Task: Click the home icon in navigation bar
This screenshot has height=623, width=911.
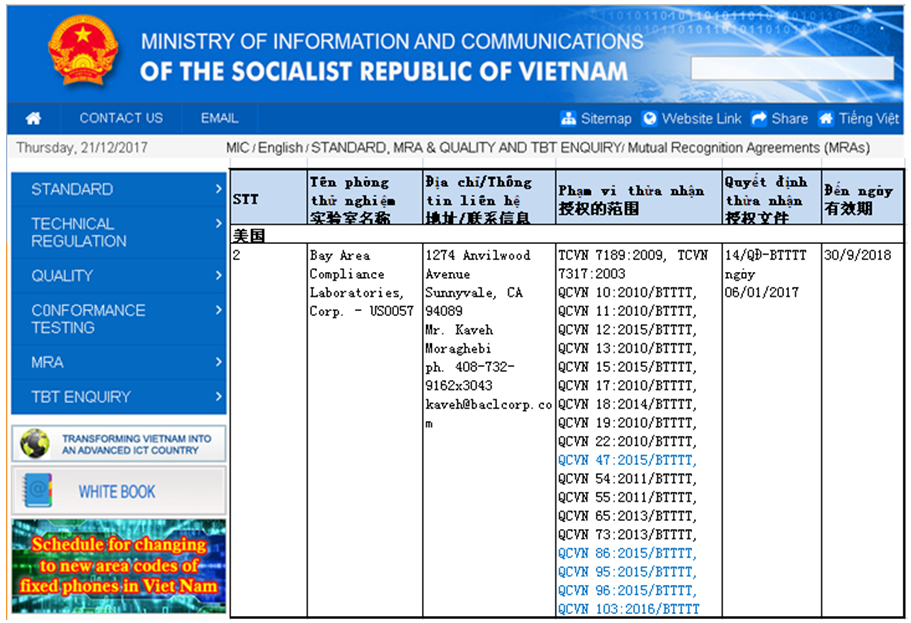Action: pyautogui.click(x=34, y=119)
